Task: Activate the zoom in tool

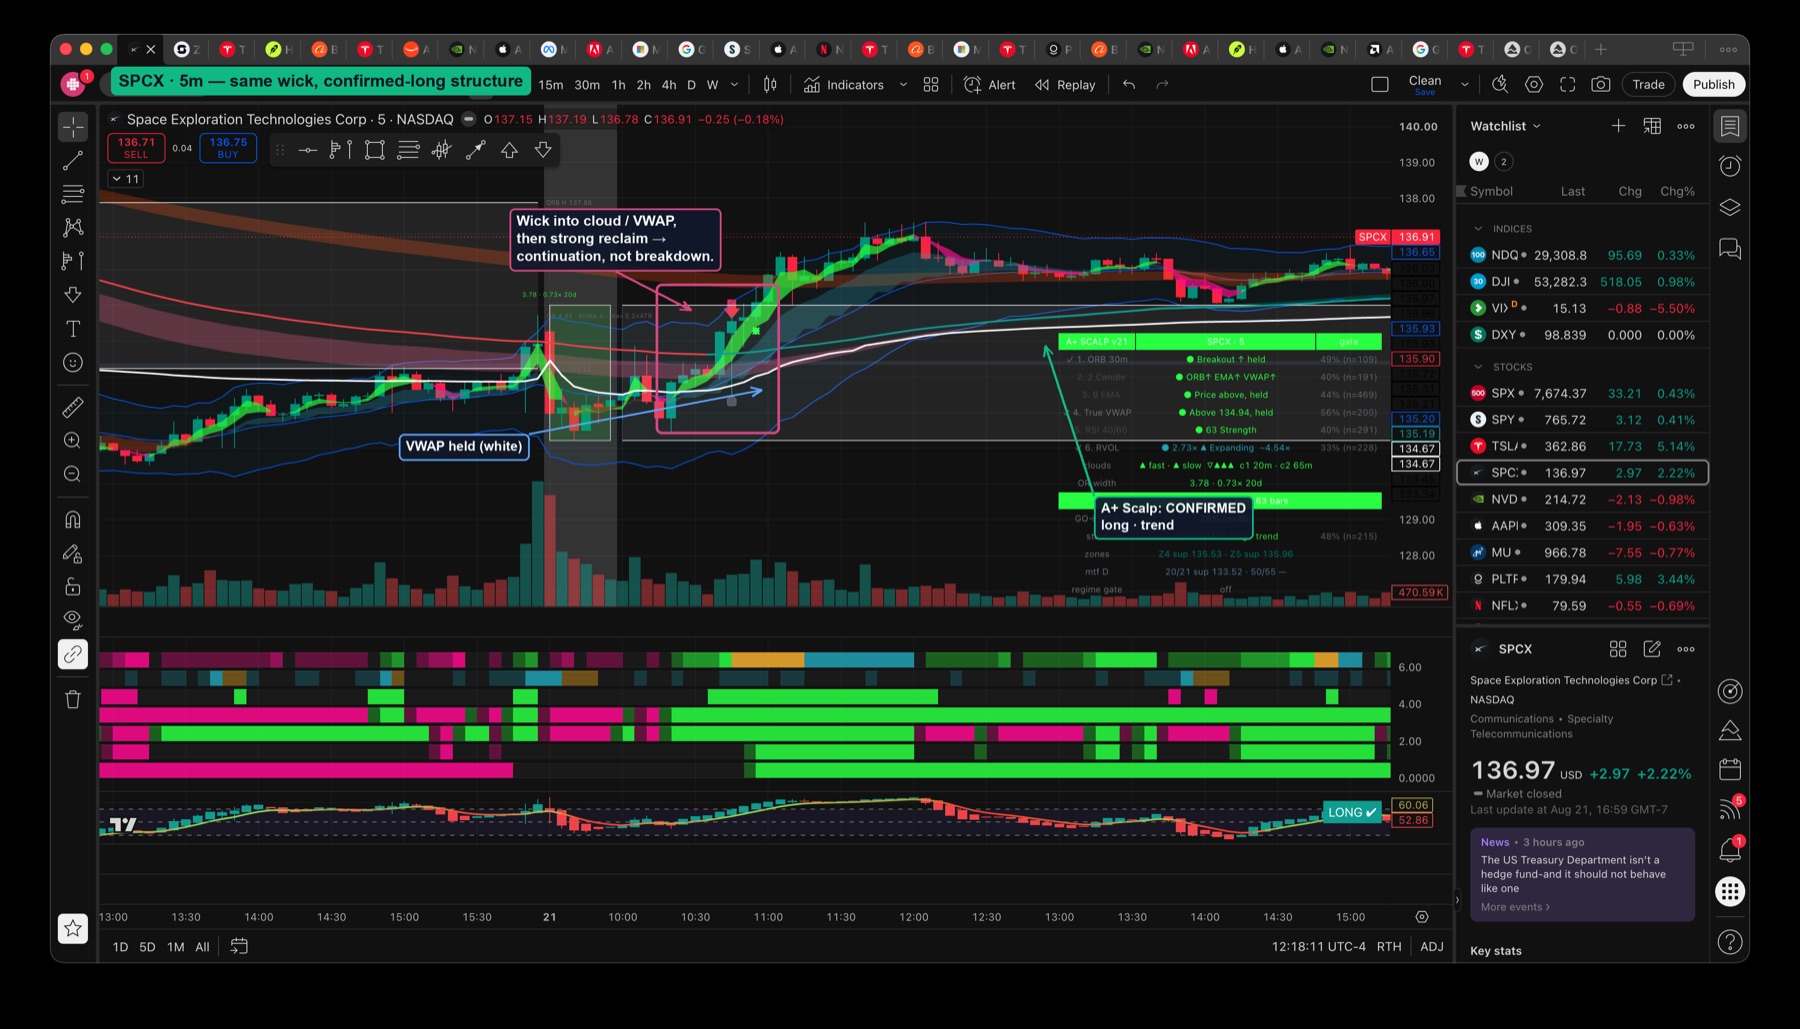Action: [73, 441]
